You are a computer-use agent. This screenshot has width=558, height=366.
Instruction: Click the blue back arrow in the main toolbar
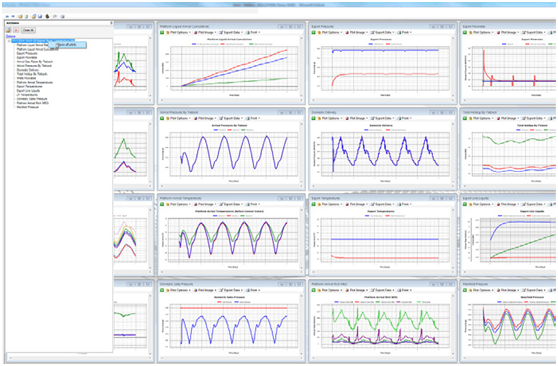tap(7, 16)
